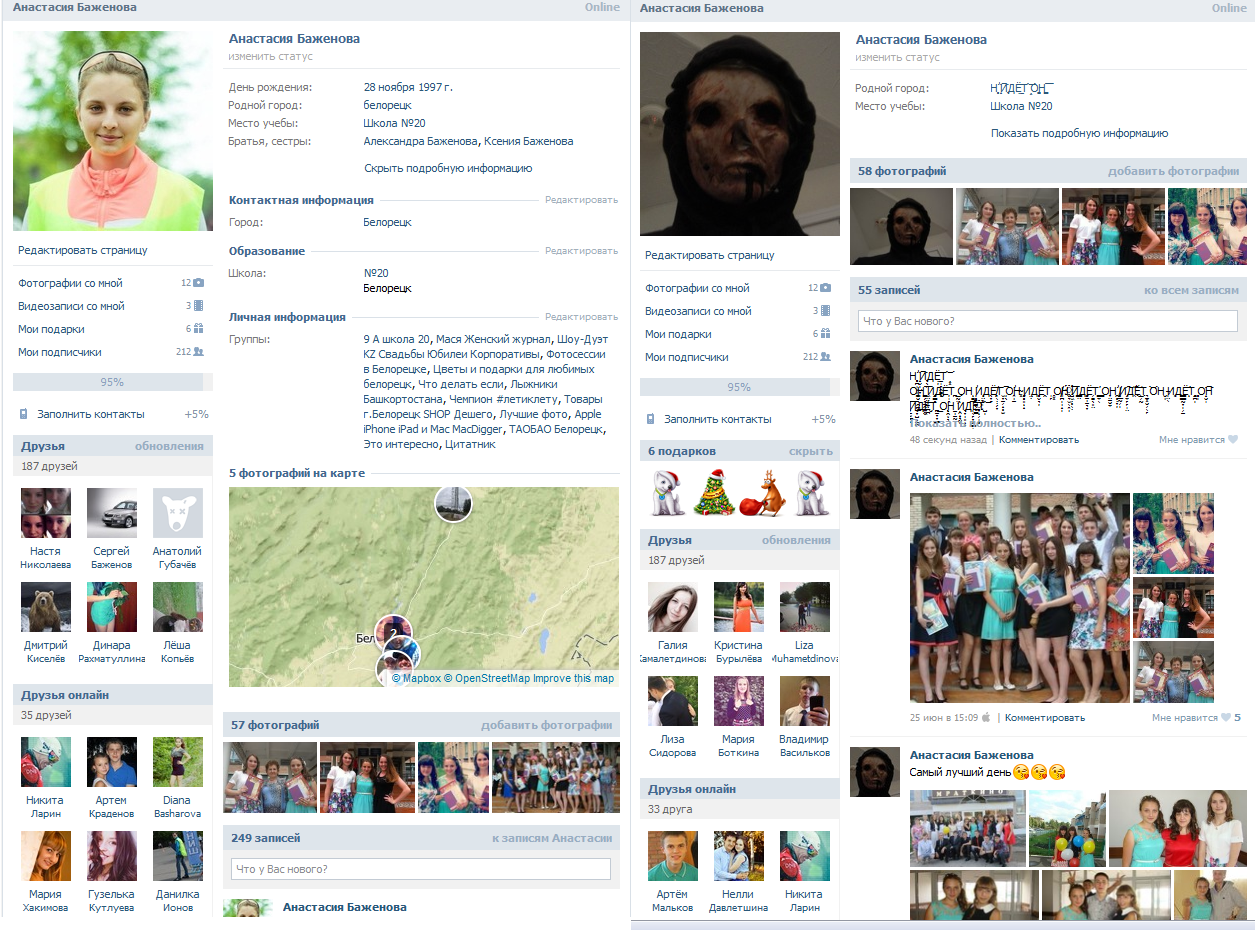Expand details via 'Показать подробную информацию'
Viewport: 1255px width, 941px height.
pos(1079,133)
